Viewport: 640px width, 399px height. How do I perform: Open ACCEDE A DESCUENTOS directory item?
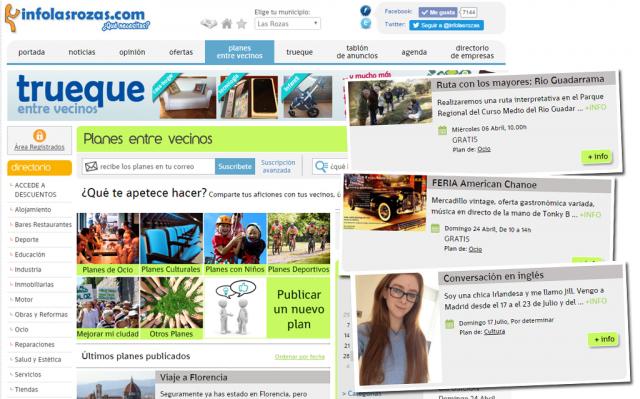[x=36, y=190]
